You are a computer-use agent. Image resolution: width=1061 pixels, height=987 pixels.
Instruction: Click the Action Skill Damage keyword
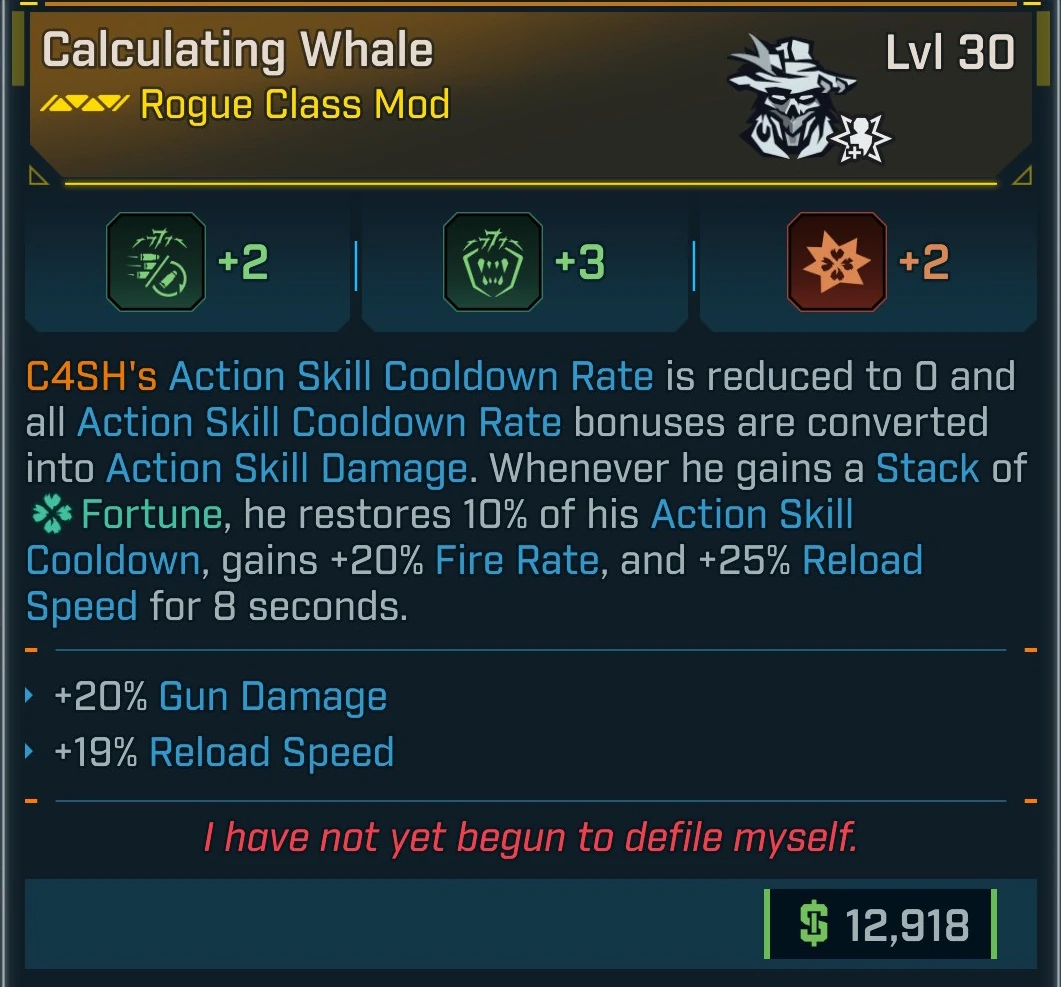pos(286,469)
